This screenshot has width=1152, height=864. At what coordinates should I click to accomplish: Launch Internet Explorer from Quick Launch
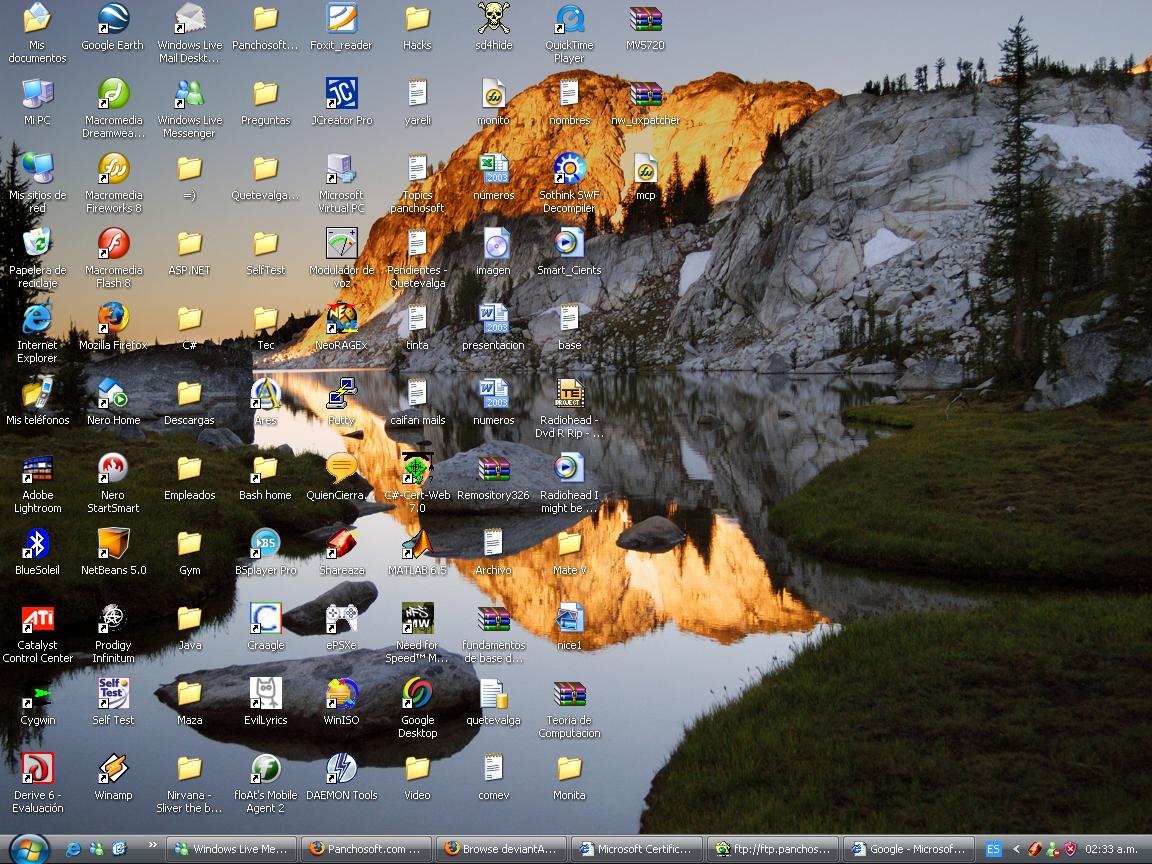pos(73,849)
